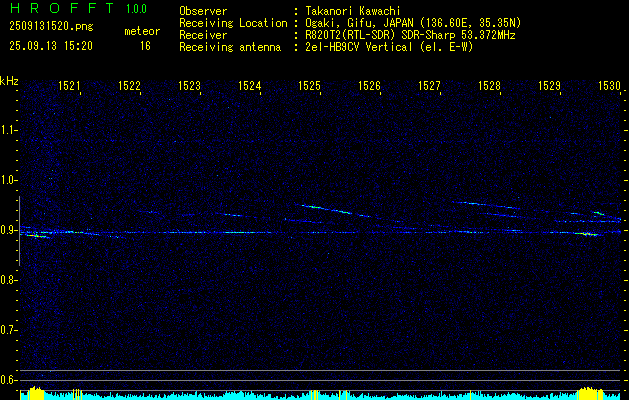Select the antenna text 2el-HB9CV Vertical
This screenshot has width=629, height=400.
coord(359,47)
